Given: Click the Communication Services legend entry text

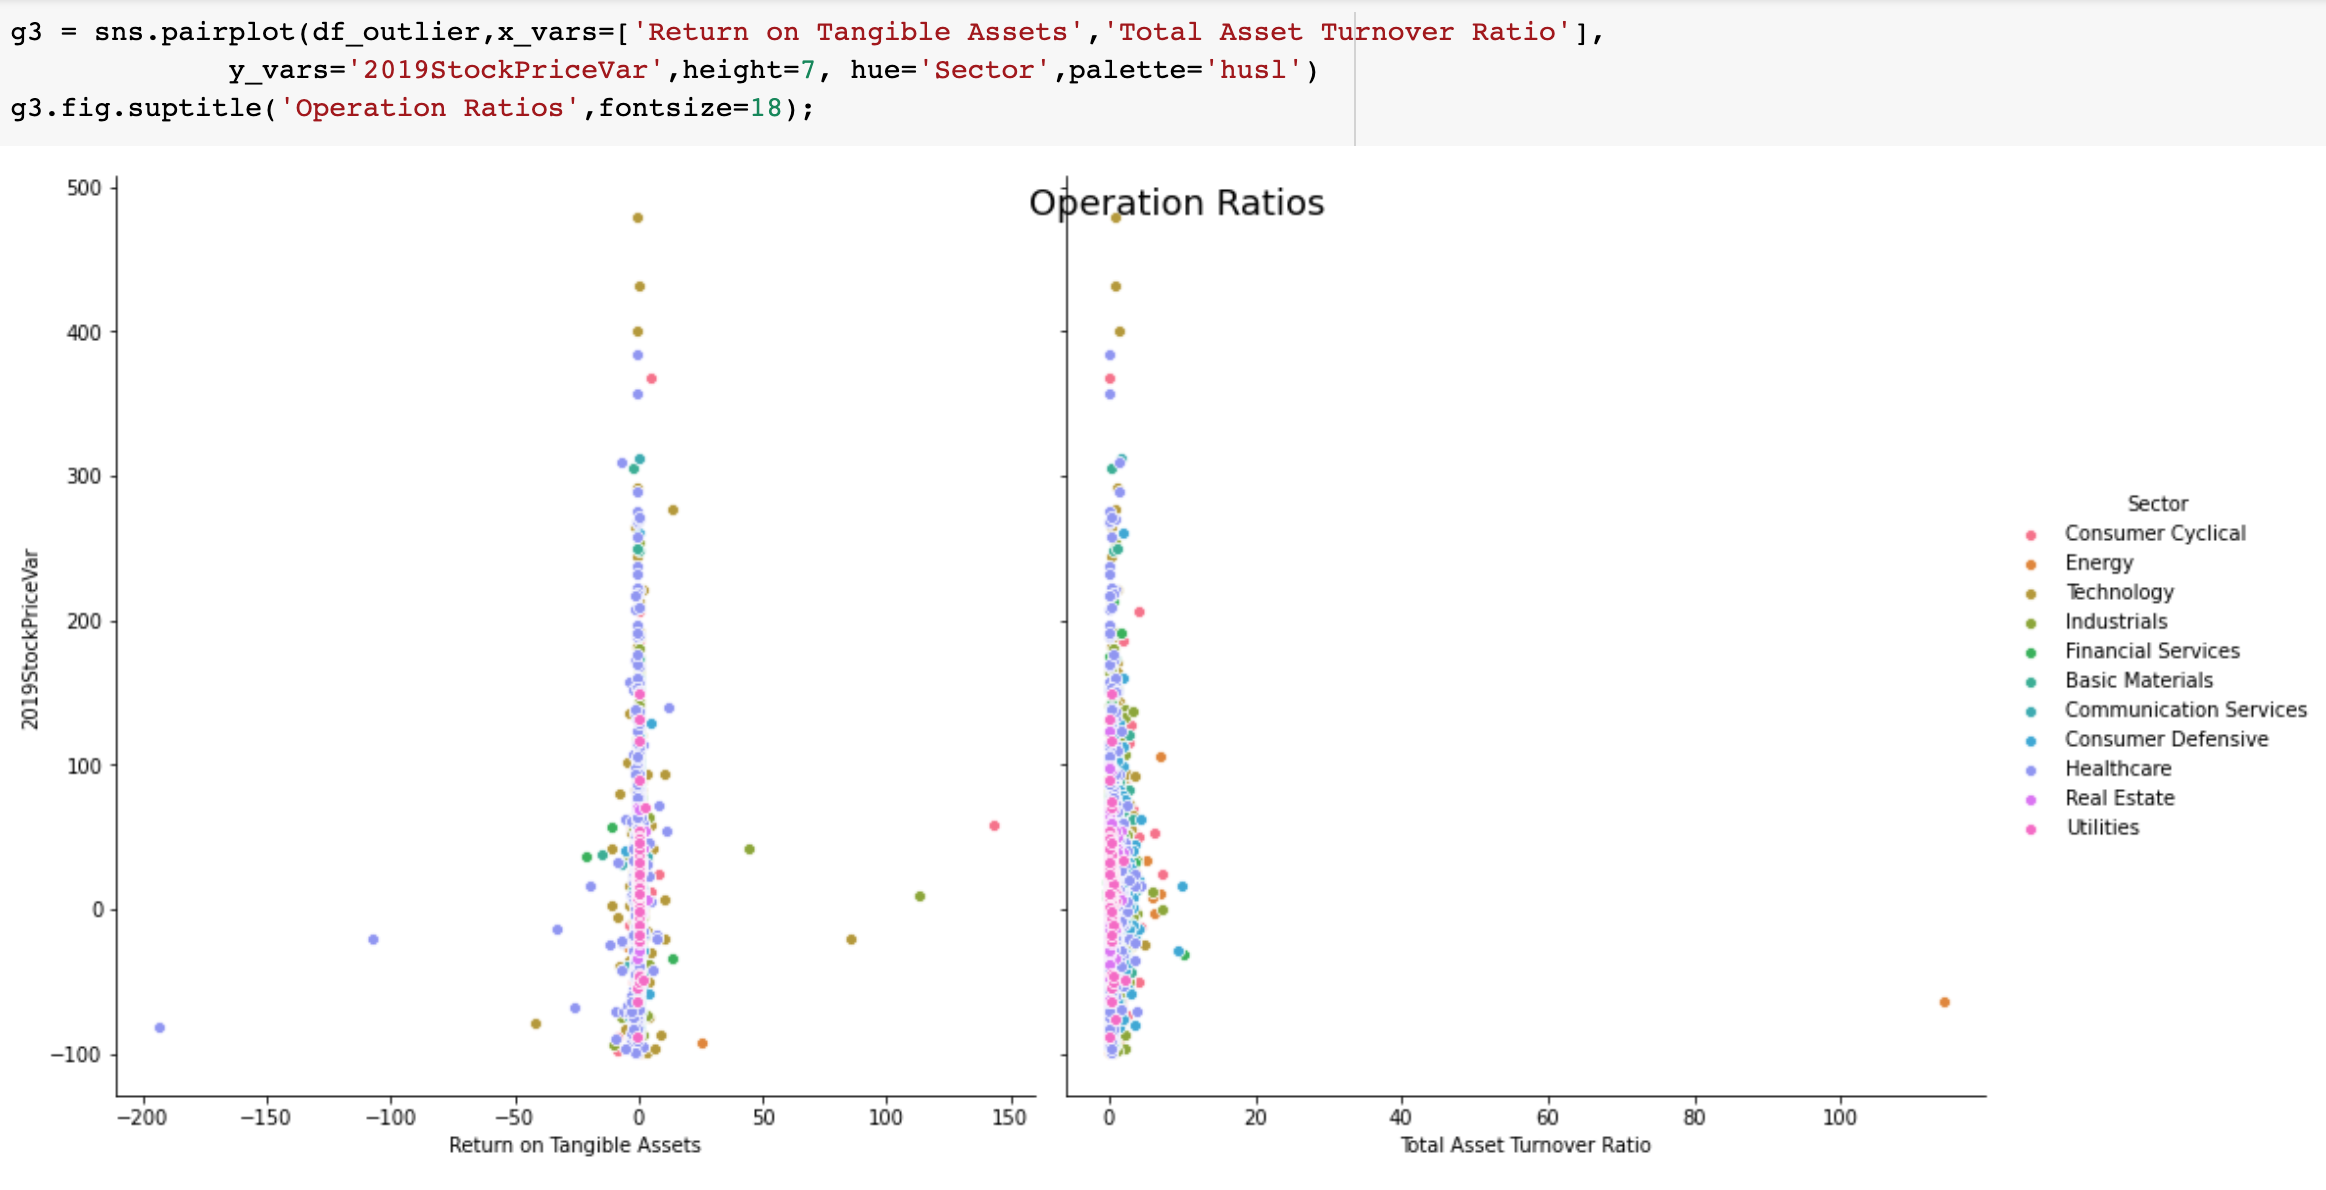Looking at the screenshot, I should [x=2185, y=710].
